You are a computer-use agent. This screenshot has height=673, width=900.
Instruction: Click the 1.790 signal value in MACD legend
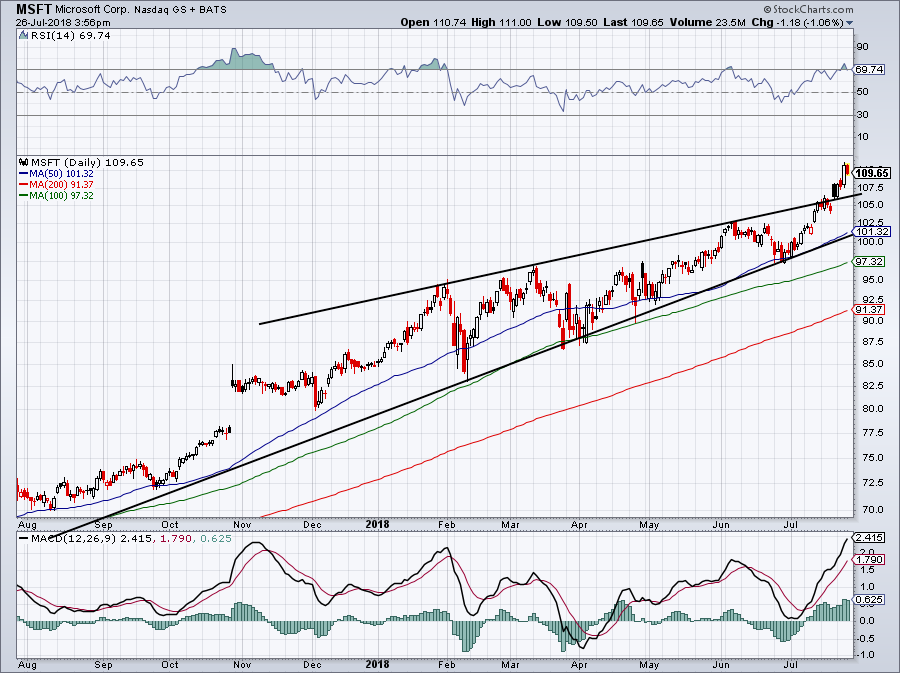pyautogui.click(x=174, y=539)
